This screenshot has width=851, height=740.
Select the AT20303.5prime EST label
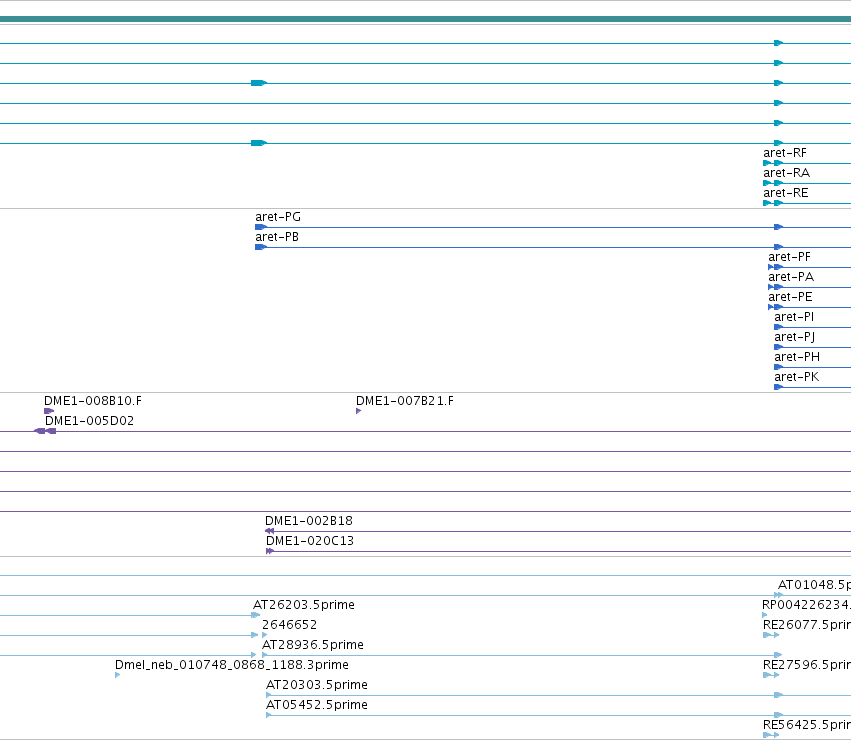(316, 685)
